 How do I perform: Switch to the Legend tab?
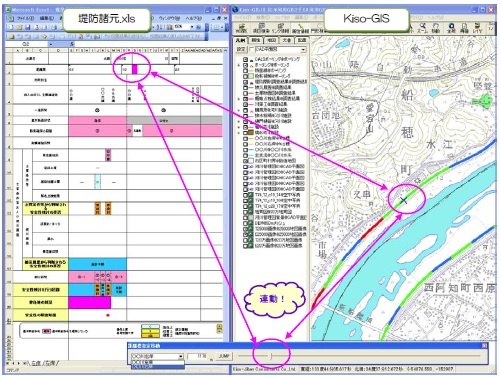coord(240,40)
